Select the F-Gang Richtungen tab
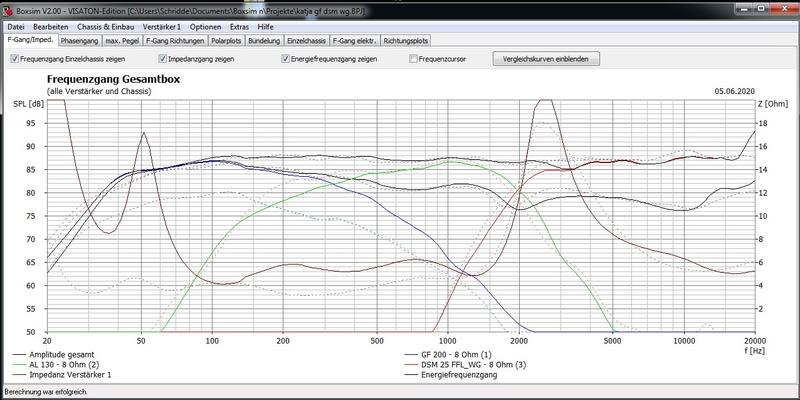Viewport: 800px width, 400px height. 175,41
